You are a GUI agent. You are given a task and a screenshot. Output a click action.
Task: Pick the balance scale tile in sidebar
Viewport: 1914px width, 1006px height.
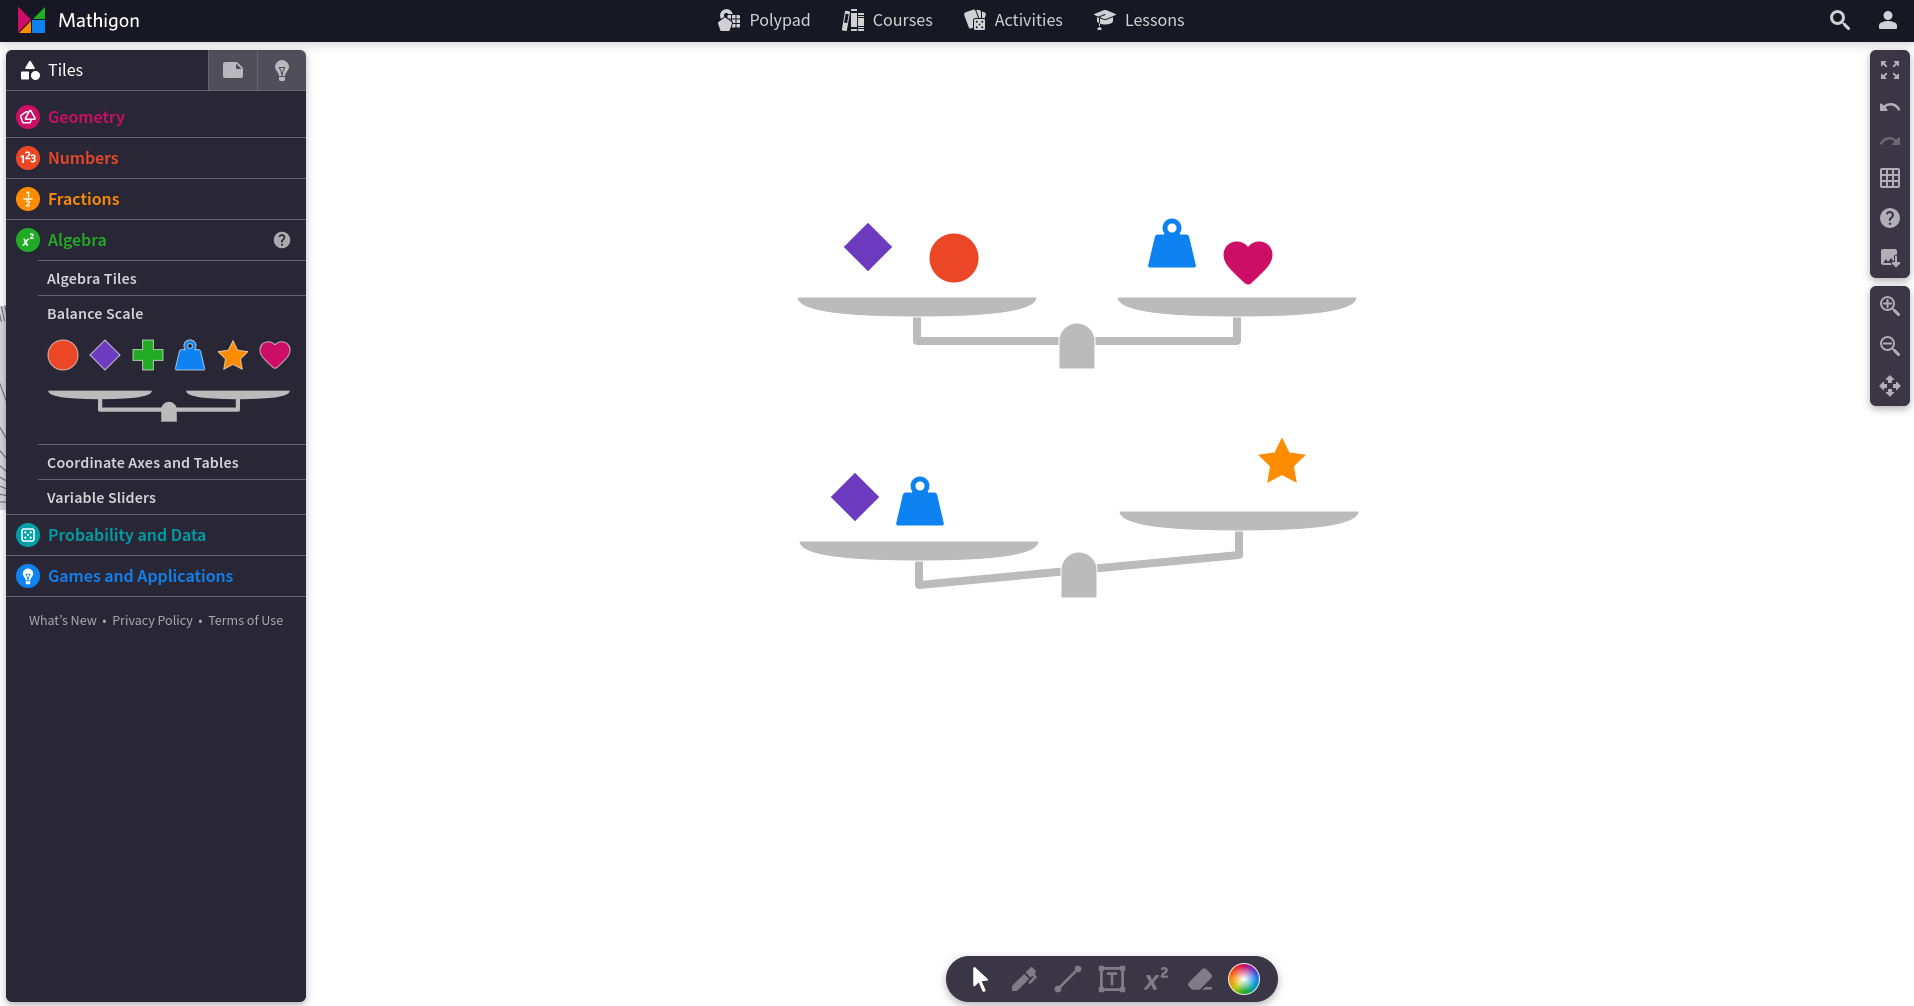click(169, 404)
